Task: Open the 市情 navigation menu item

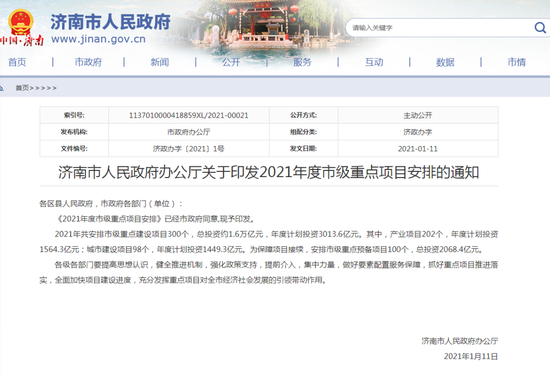Action: point(517,62)
